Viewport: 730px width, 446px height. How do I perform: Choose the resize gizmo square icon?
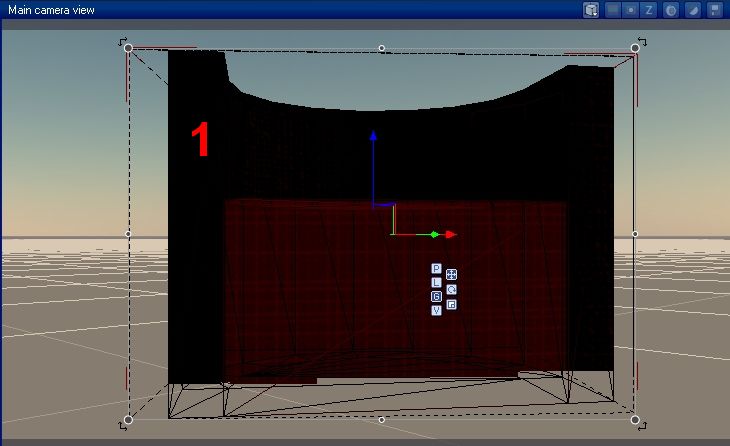(x=451, y=304)
